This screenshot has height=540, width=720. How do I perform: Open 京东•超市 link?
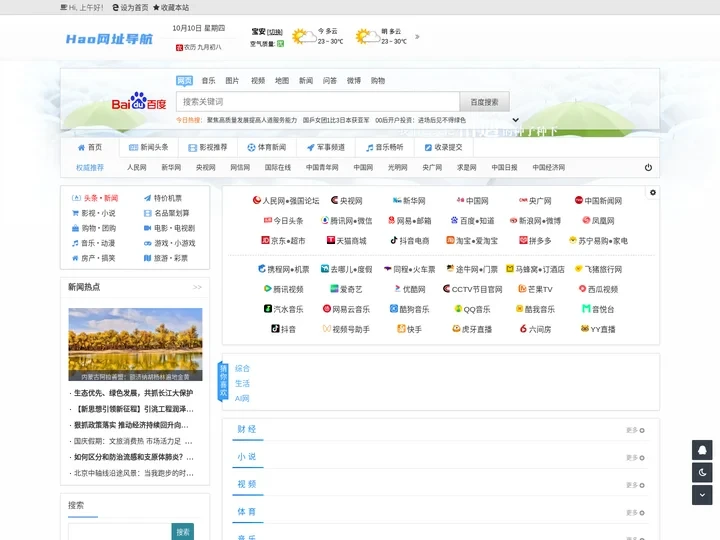pyautogui.click(x=283, y=241)
